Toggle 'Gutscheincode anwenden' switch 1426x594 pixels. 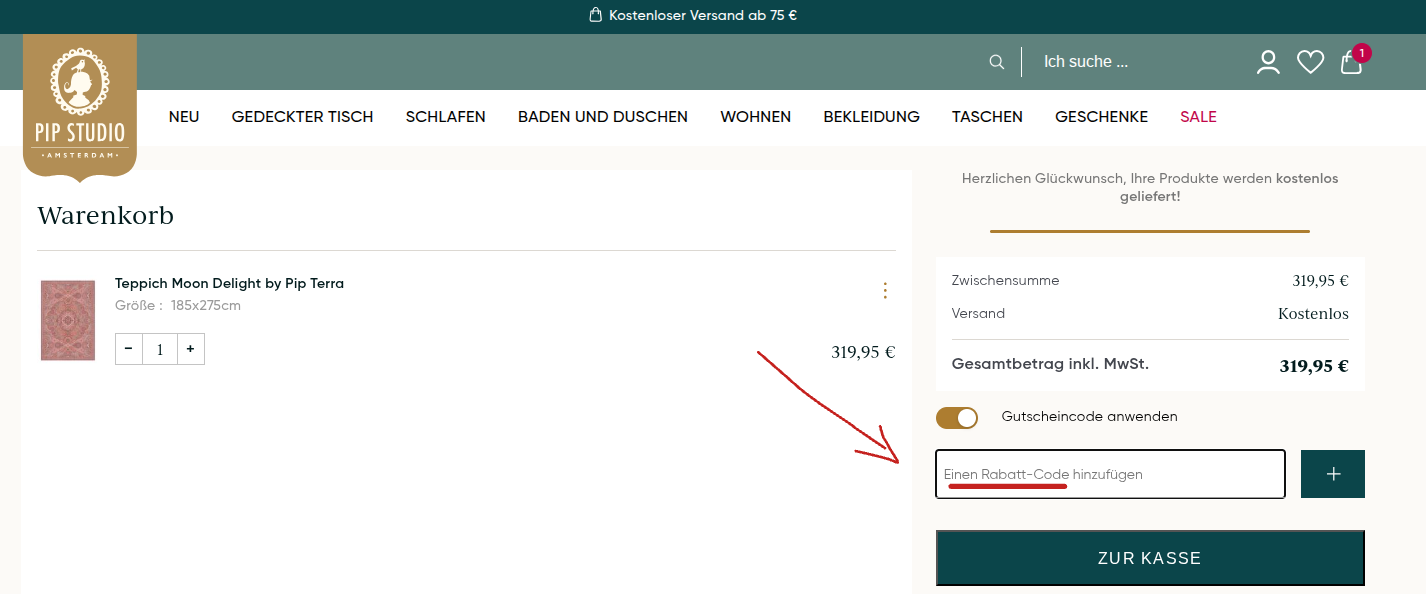coord(957,417)
